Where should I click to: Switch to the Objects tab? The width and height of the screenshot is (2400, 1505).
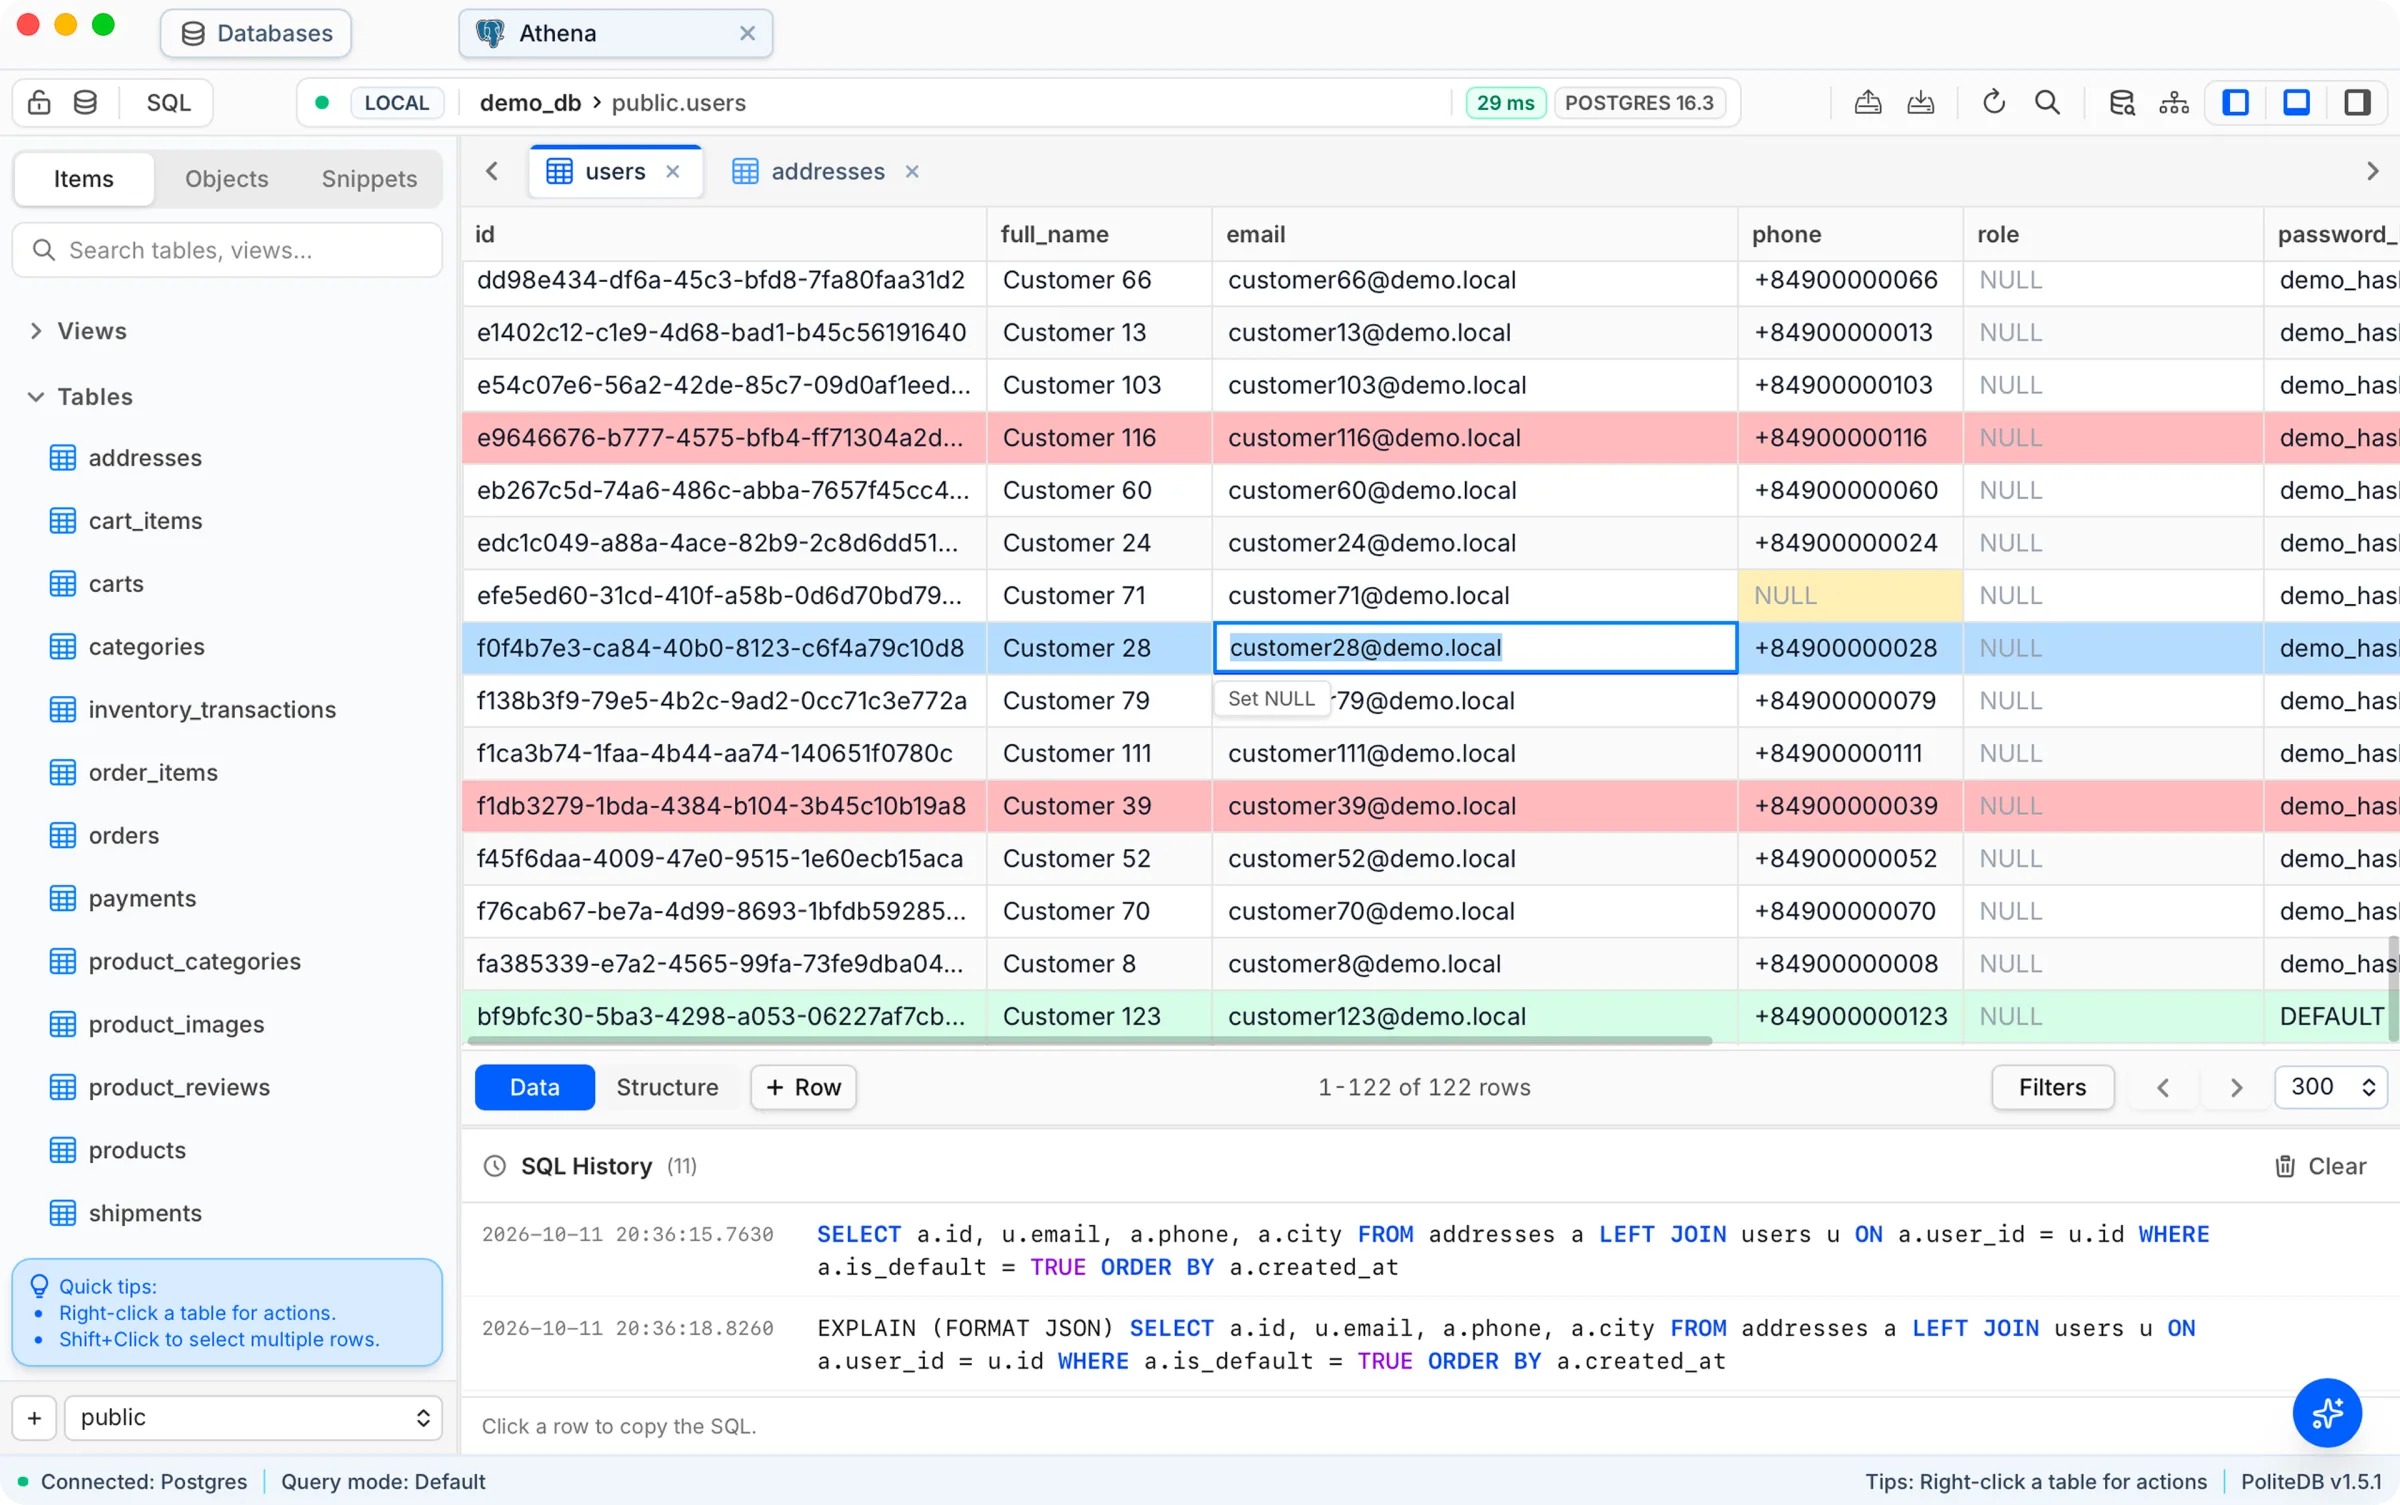click(227, 179)
